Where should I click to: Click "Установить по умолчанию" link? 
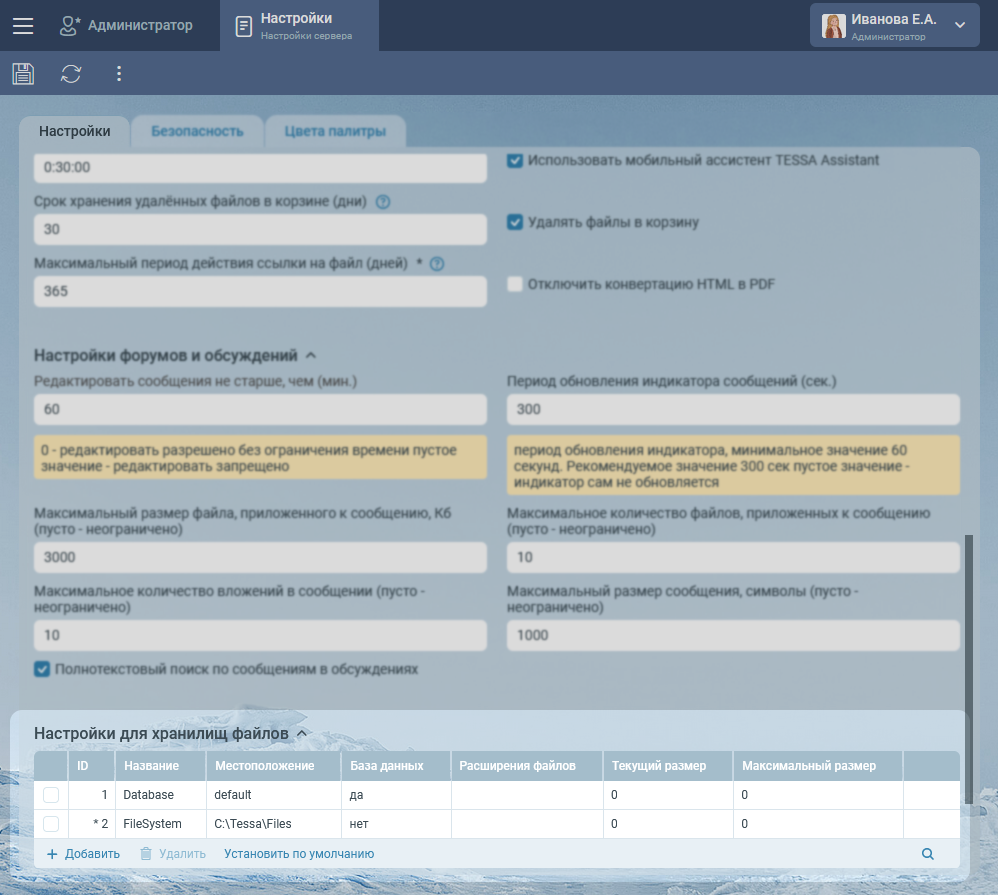coord(299,854)
